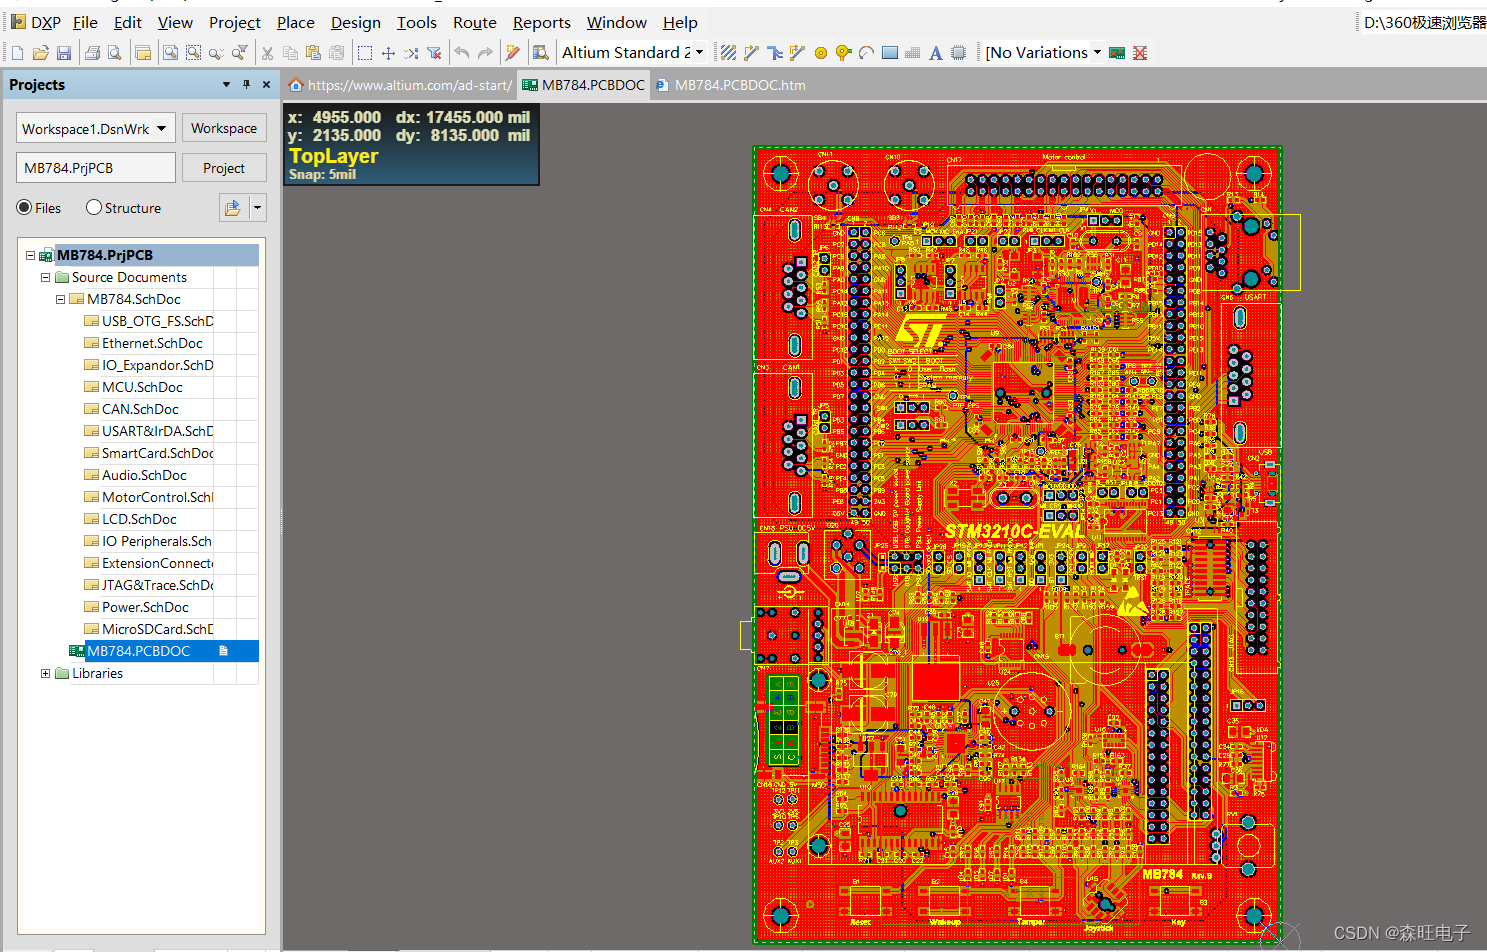
Task: Open the Route menu
Action: (474, 22)
